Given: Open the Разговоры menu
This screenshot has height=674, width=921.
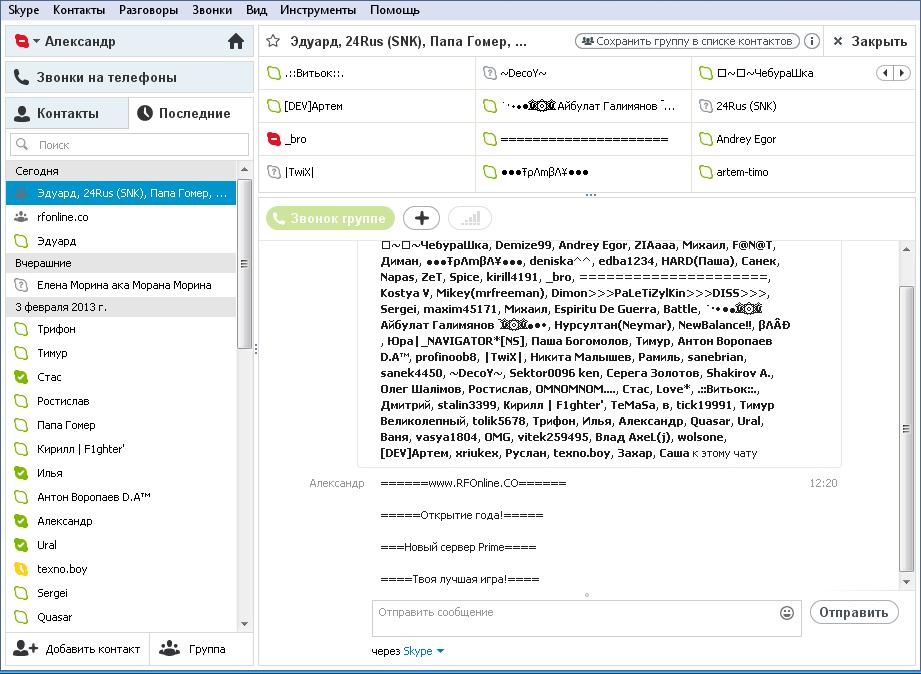Looking at the screenshot, I should pos(148,10).
